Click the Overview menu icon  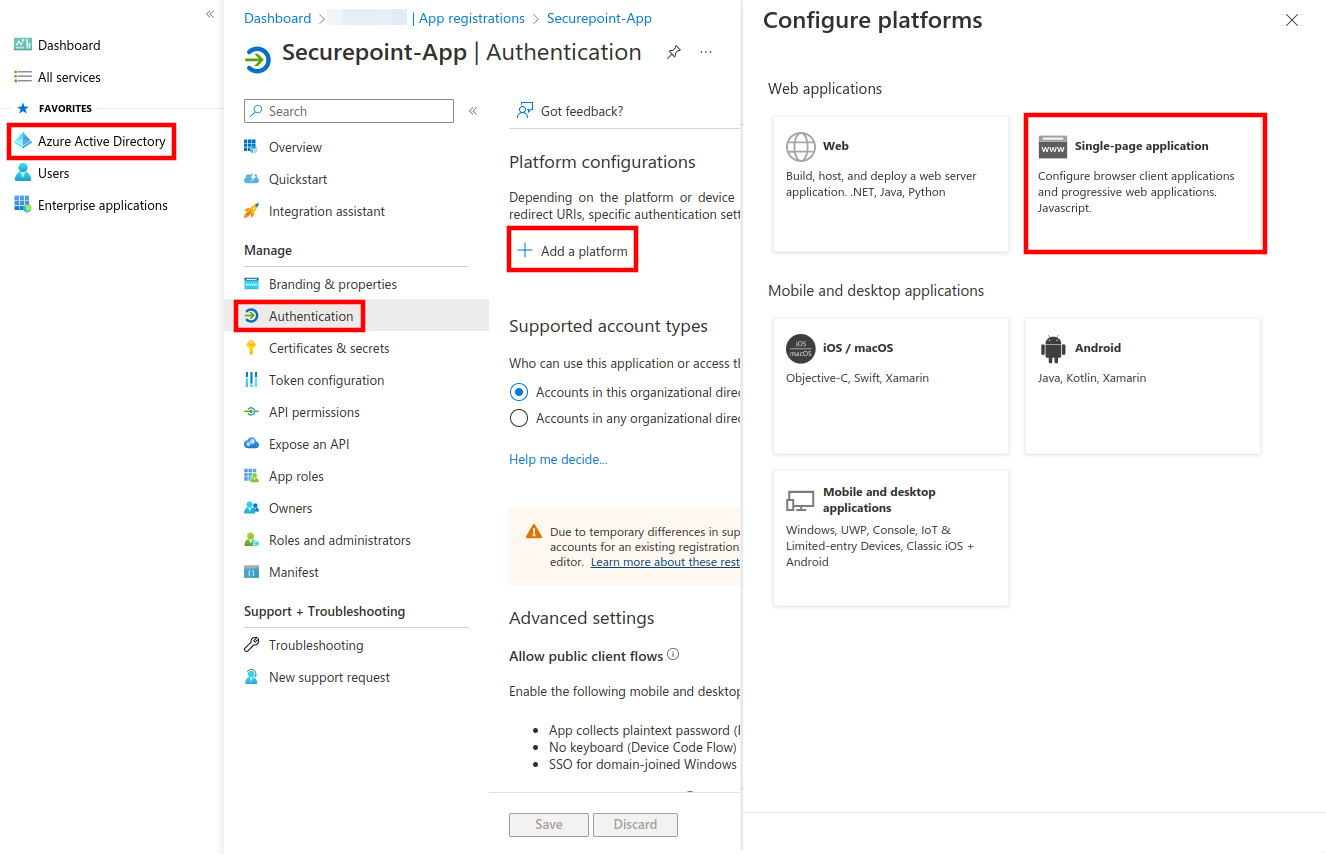click(251, 147)
